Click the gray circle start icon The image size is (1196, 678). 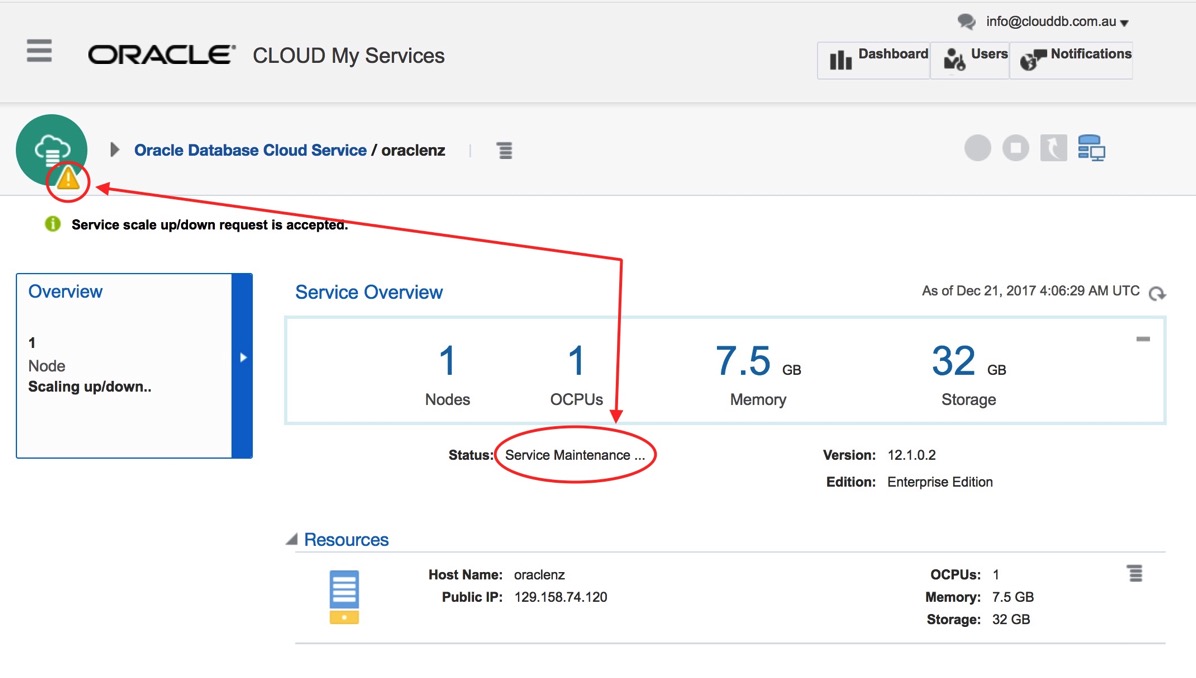(977, 149)
